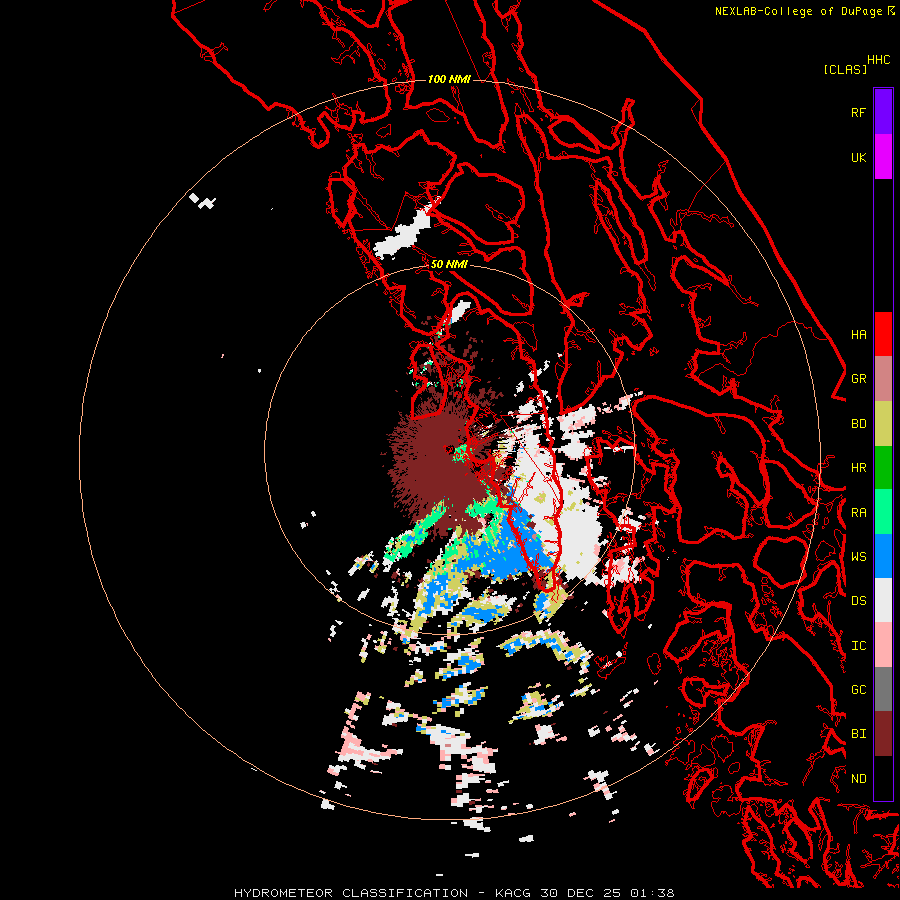The image size is (900, 900).
Task: Click the 'BD' legend label
Action: click(859, 424)
